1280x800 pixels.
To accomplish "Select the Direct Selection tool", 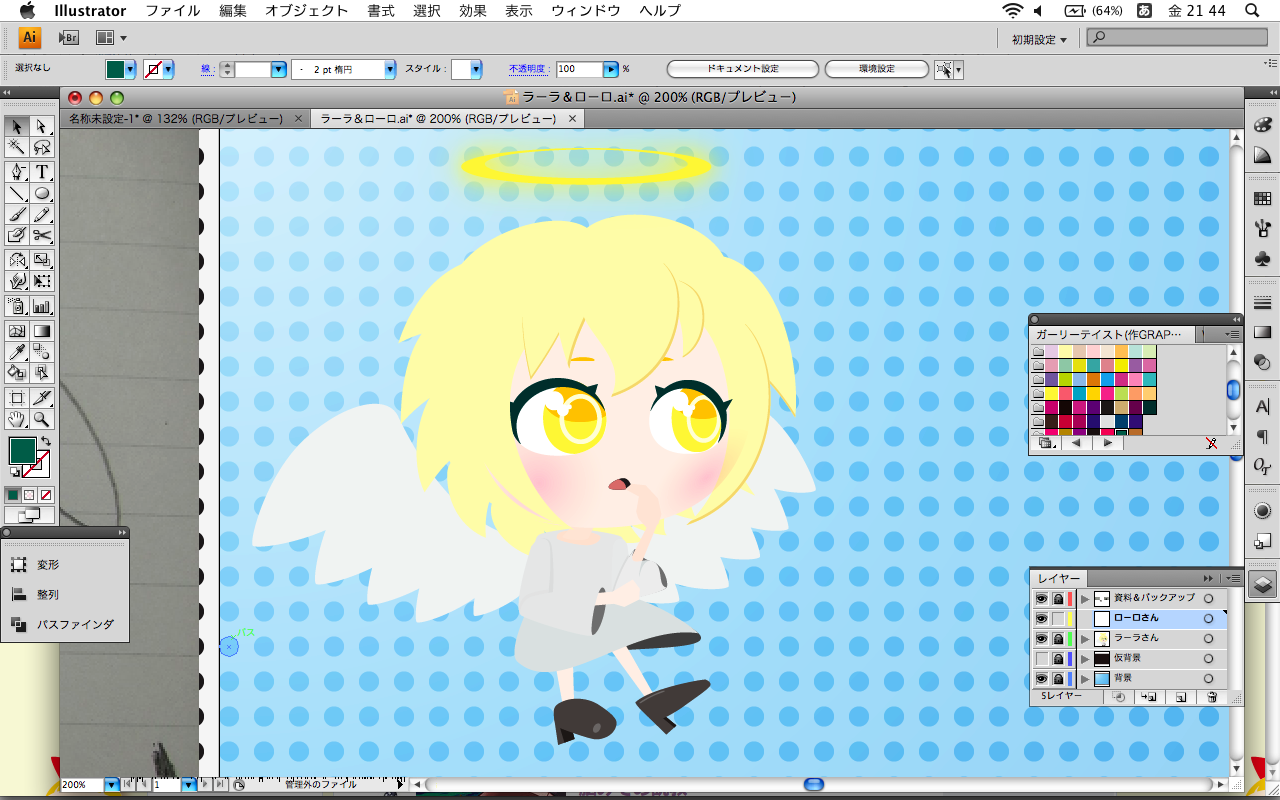I will point(42,126).
